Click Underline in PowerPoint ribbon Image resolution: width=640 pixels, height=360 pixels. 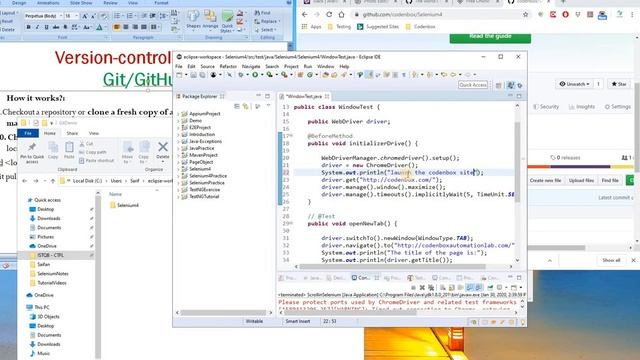46,27
